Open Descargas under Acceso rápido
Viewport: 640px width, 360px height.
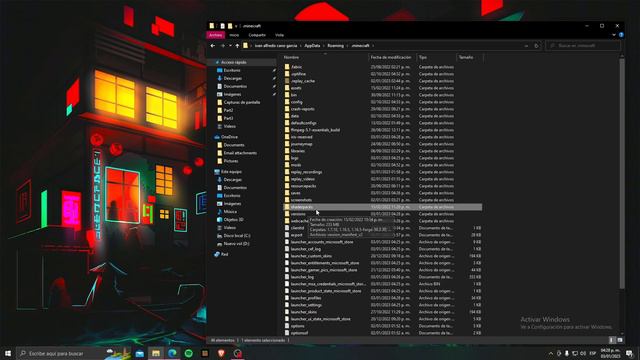click(x=233, y=78)
